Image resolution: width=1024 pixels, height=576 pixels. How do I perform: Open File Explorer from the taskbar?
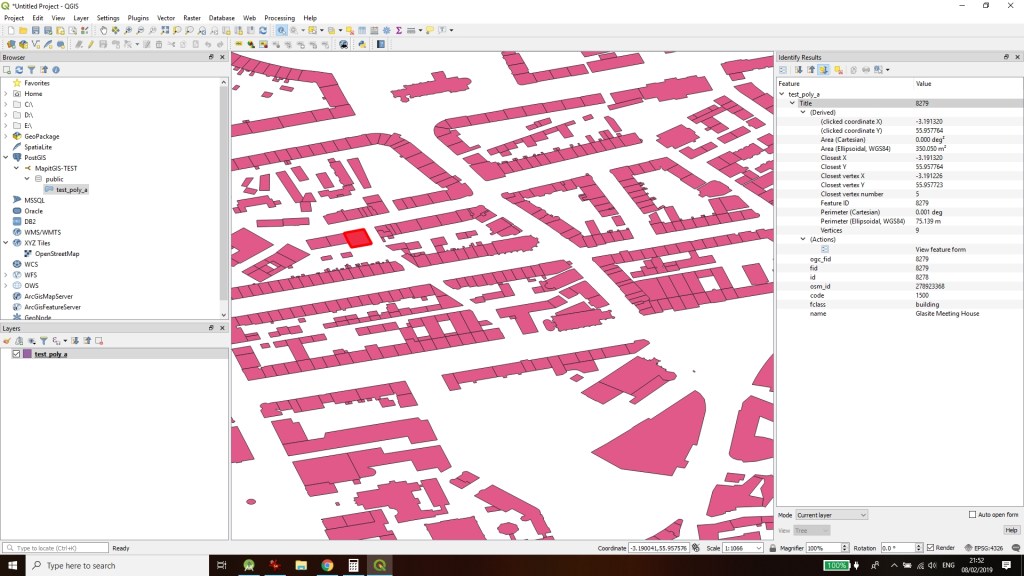[x=301, y=566]
